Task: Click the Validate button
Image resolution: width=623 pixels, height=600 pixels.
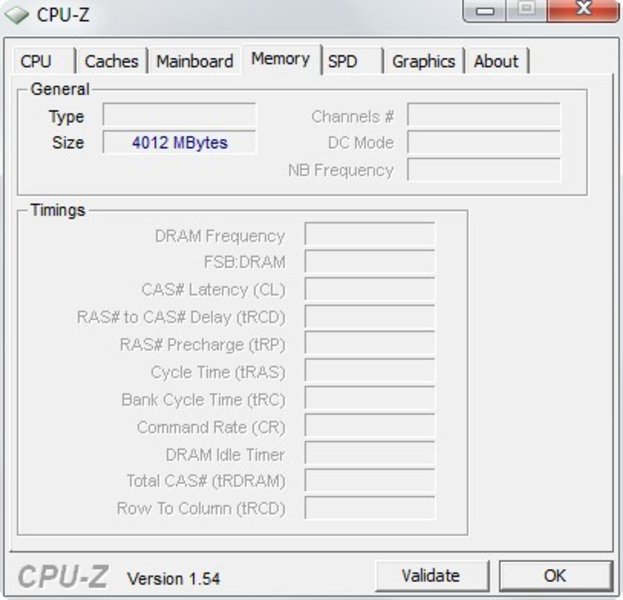Action: point(431,575)
